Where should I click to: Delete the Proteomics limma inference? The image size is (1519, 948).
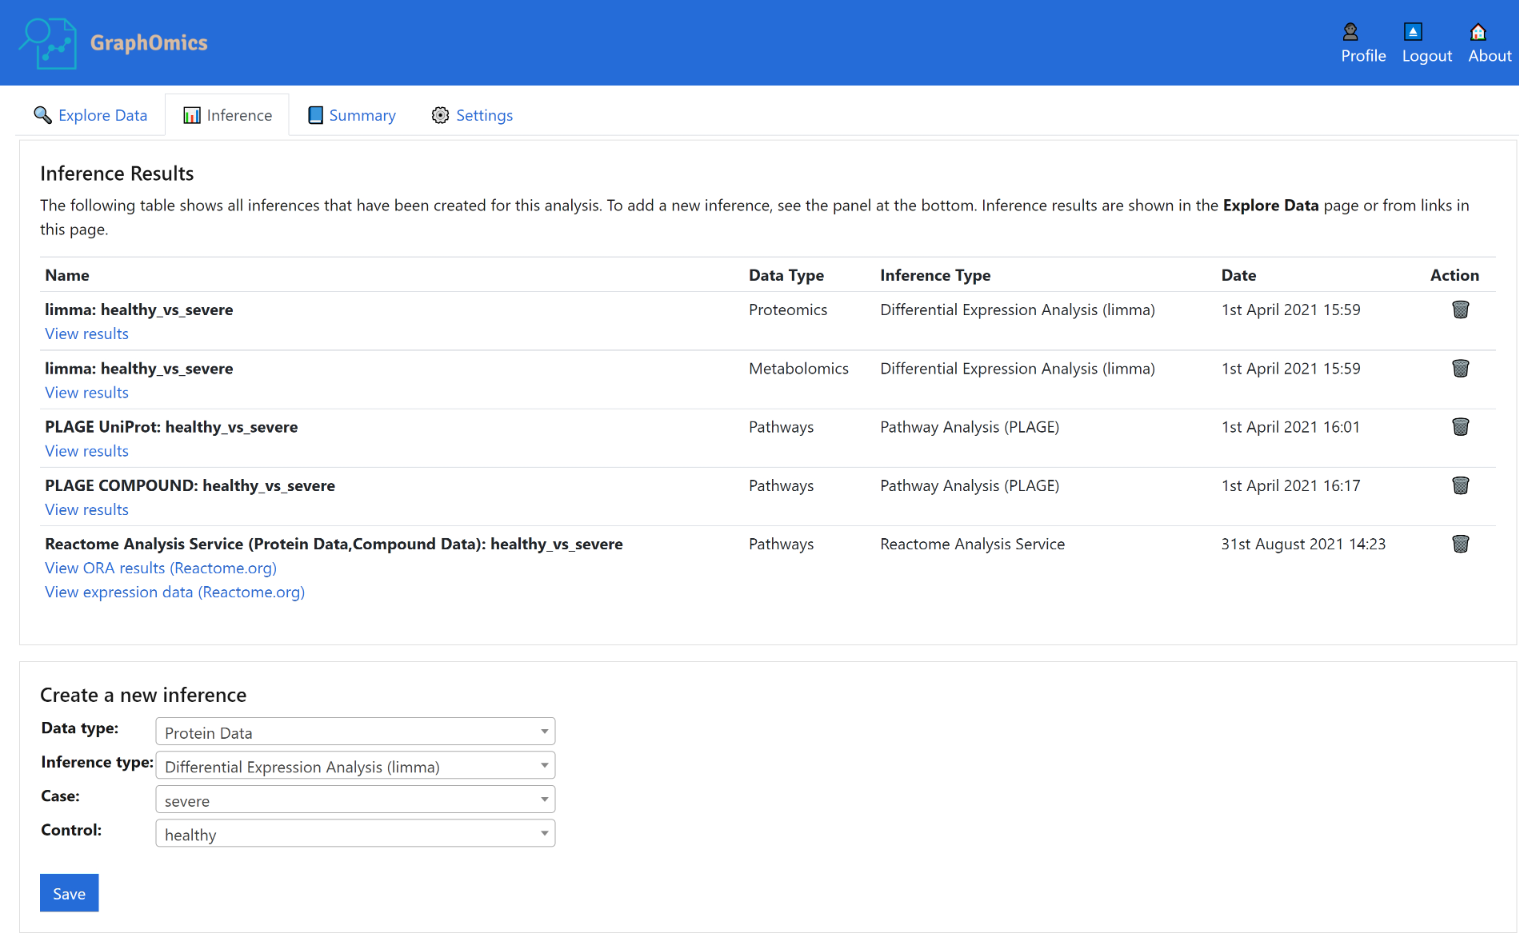pos(1460,309)
